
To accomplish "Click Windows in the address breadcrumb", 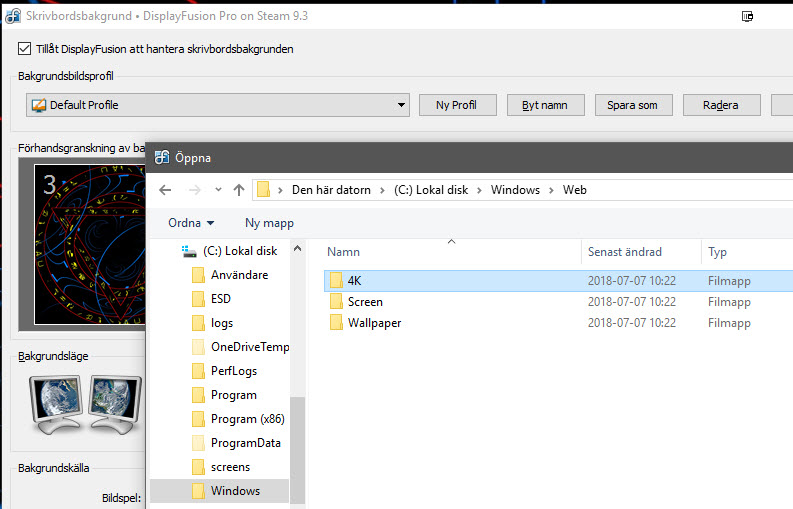I will [x=515, y=190].
